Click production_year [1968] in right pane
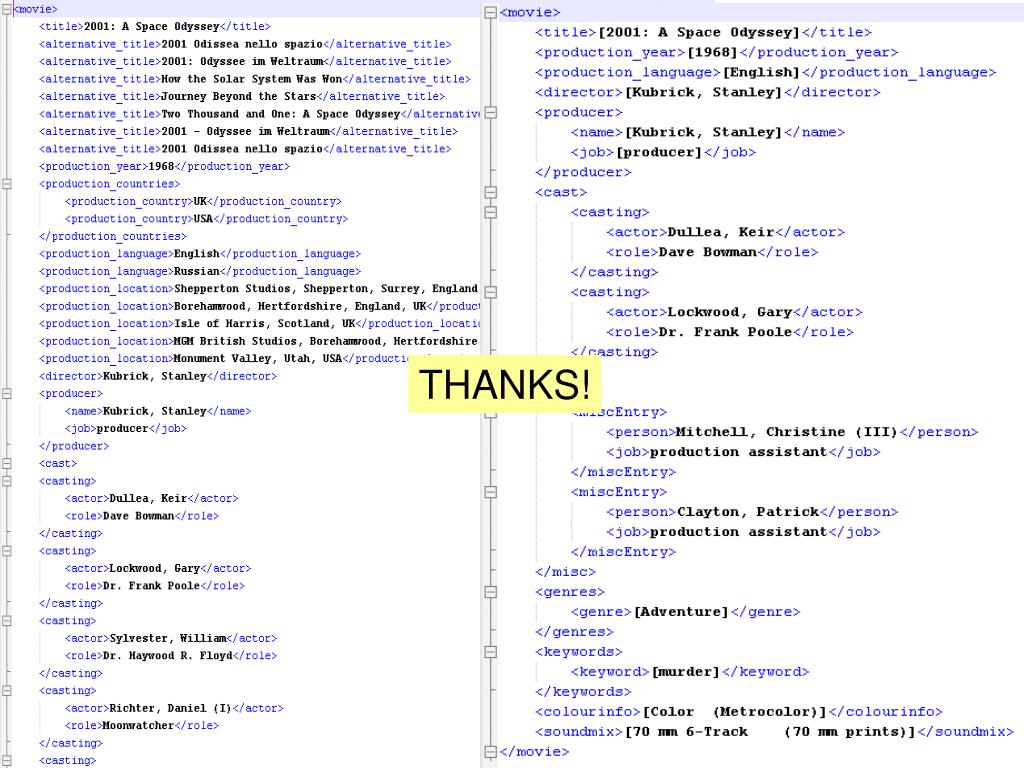The width and height of the screenshot is (1024, 768). pyautogui.click(x=716, y=52)
